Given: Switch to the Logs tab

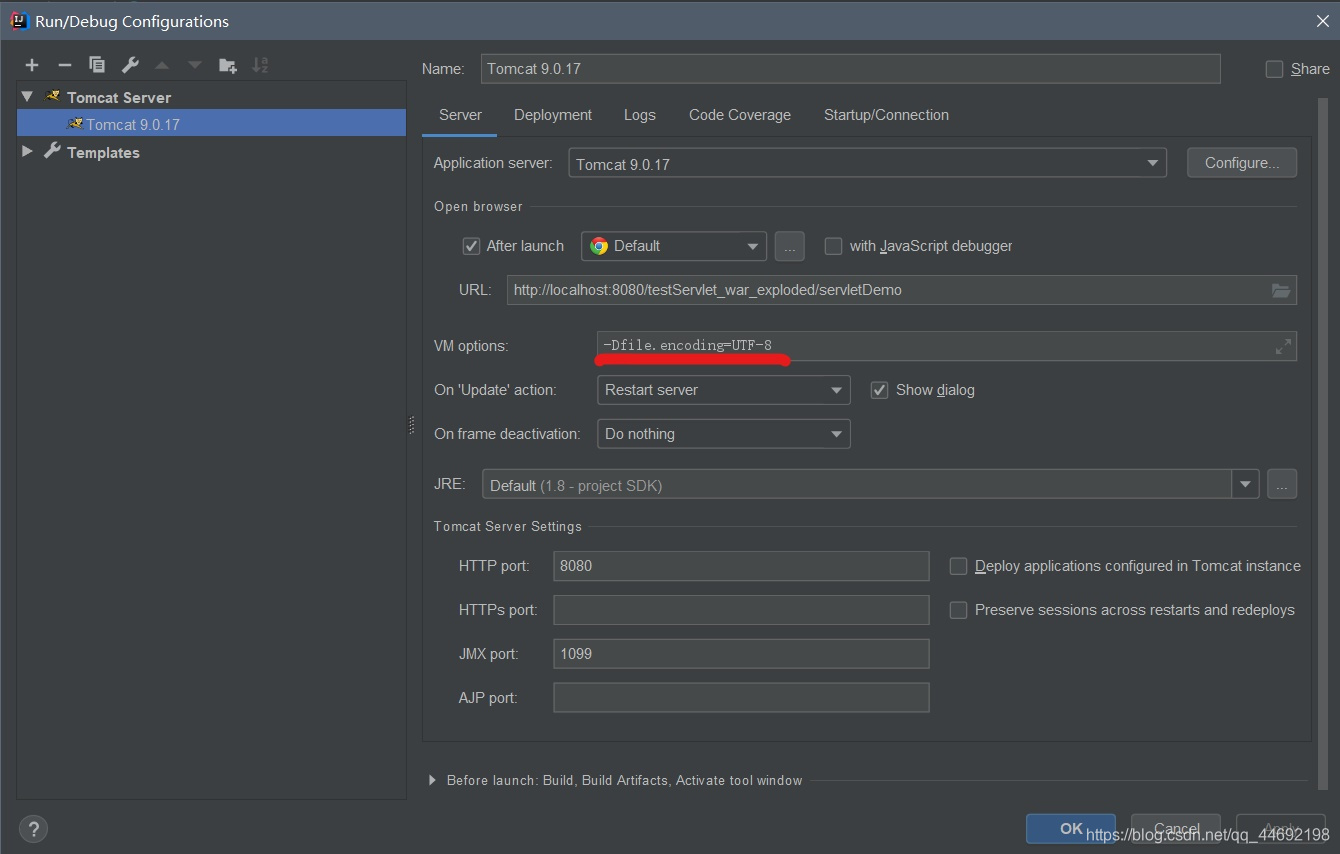Looking at the screenshot, I should pyautogui.click(x=640, y=115).
